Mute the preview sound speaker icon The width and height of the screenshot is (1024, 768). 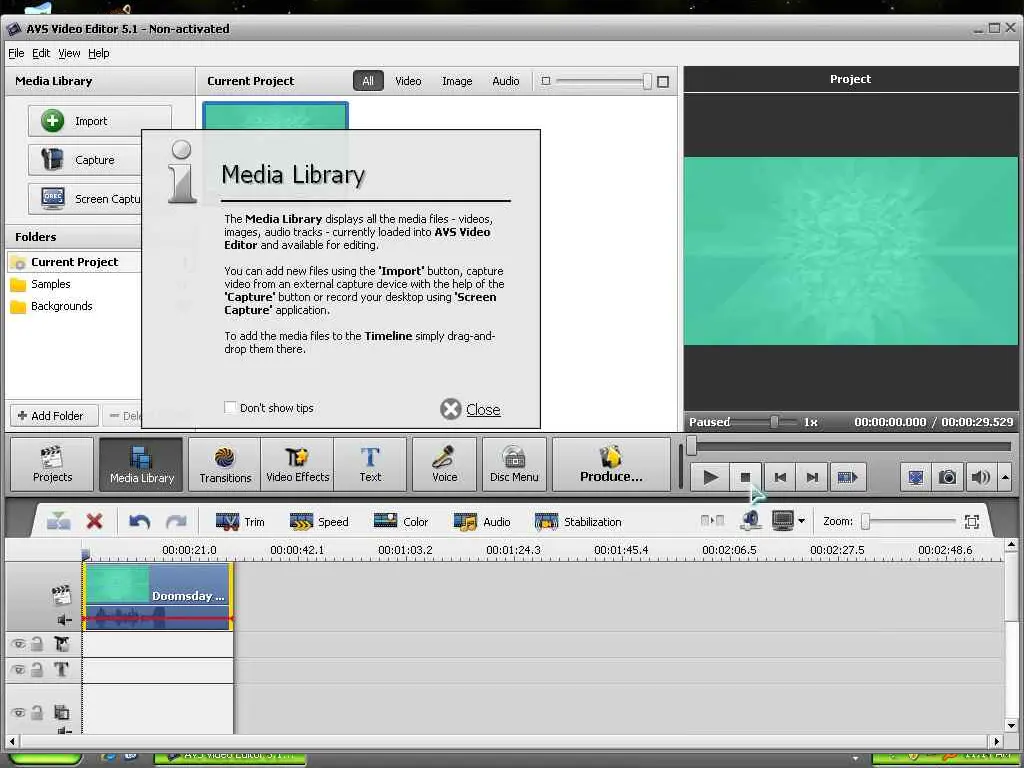(980, 477)
